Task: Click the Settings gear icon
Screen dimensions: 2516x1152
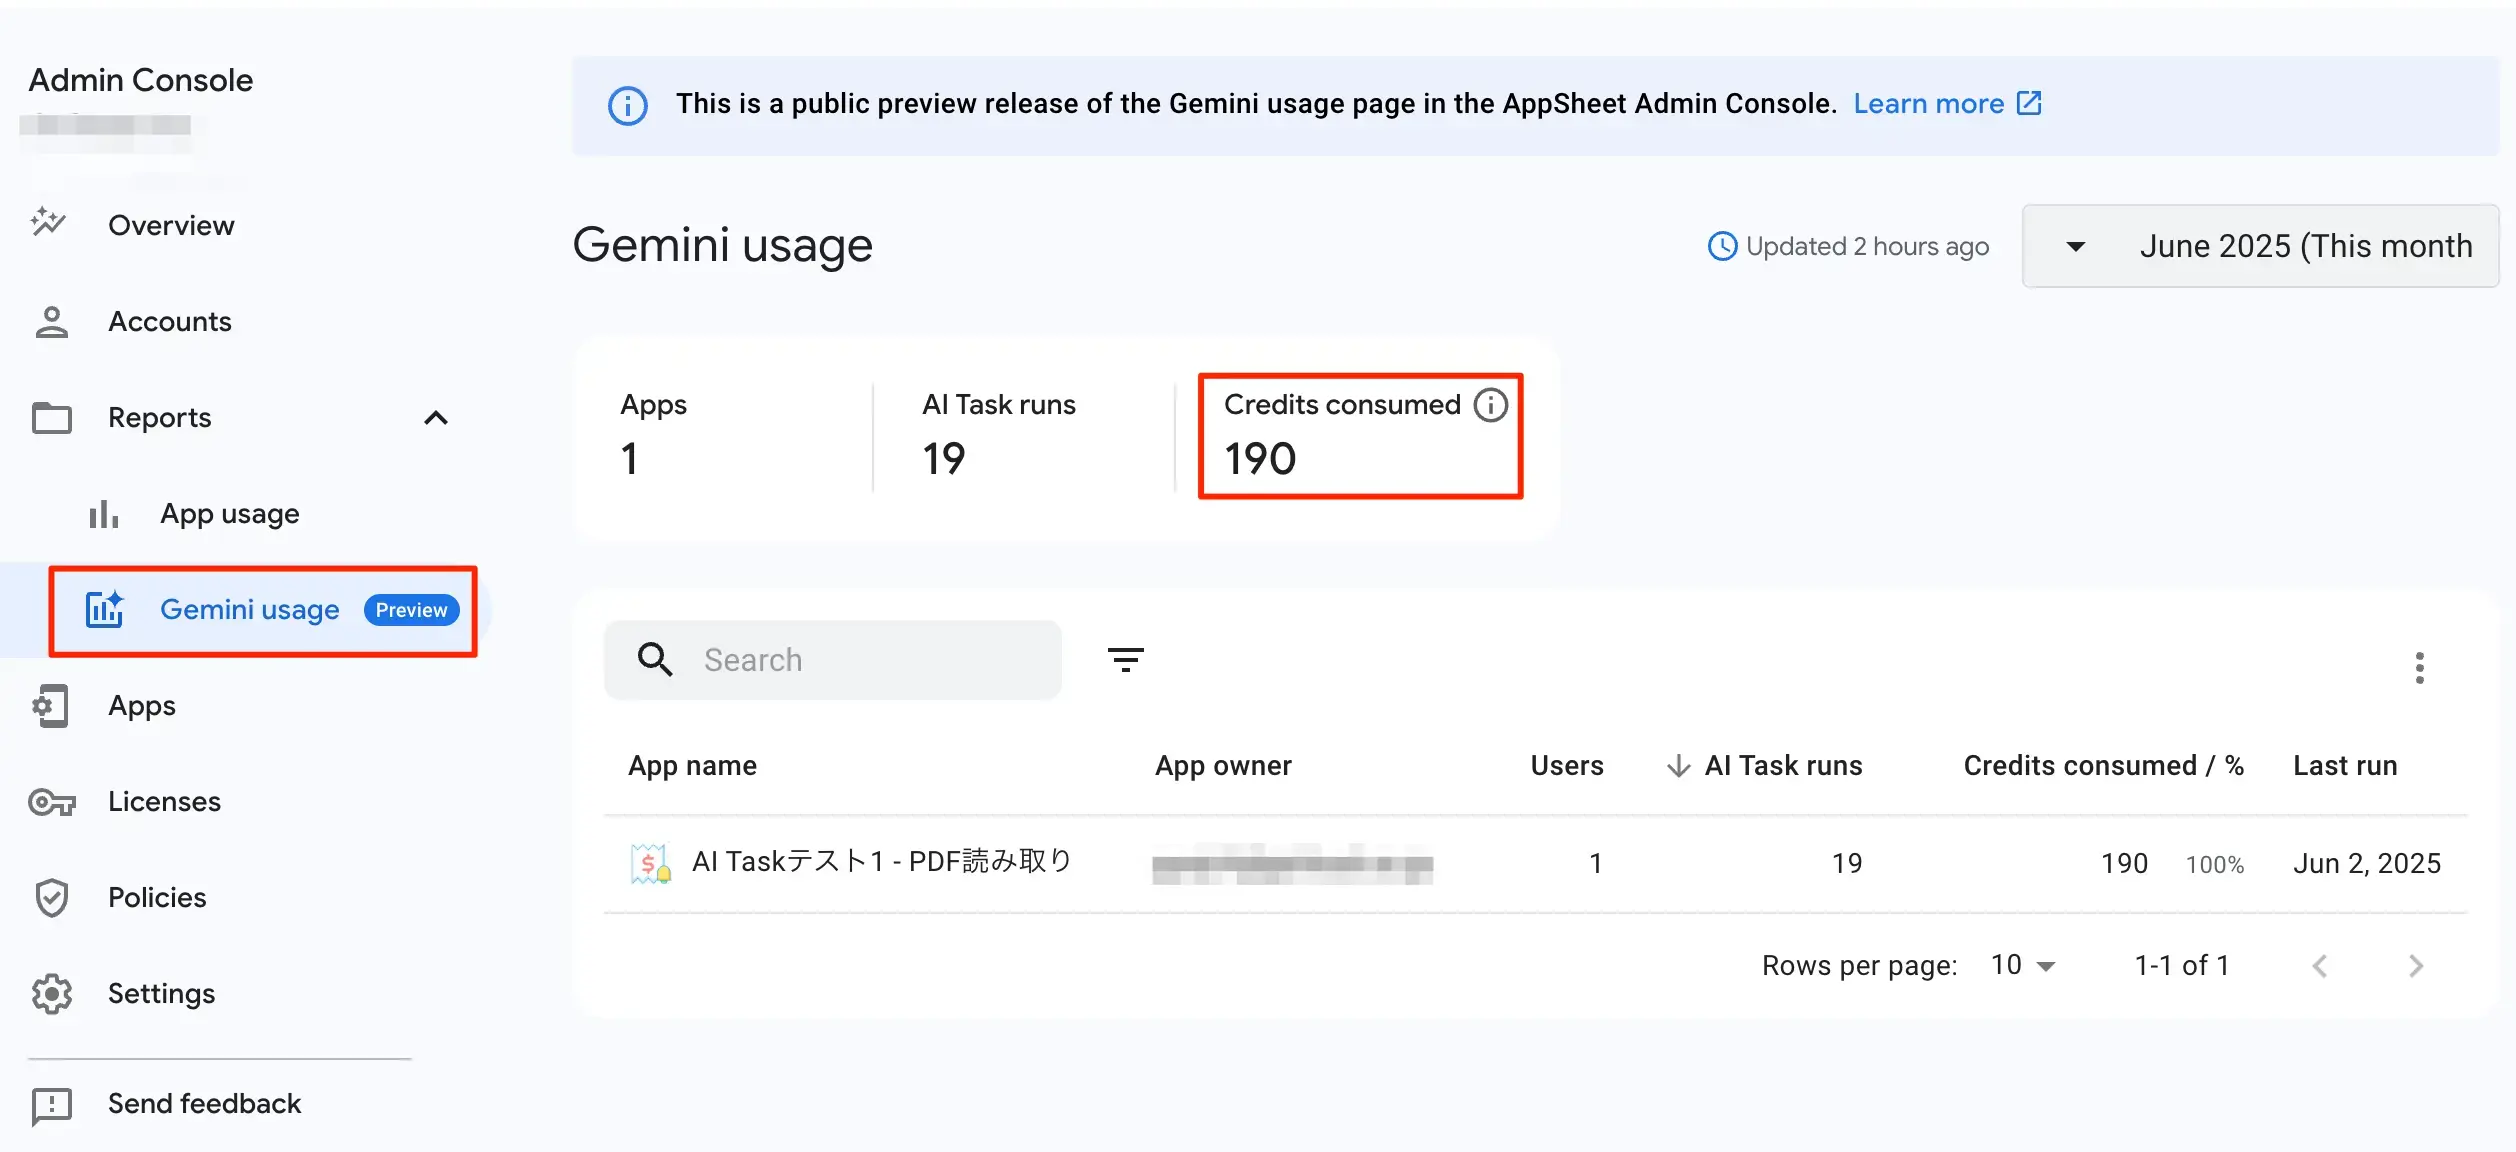Action: (52, 994)
